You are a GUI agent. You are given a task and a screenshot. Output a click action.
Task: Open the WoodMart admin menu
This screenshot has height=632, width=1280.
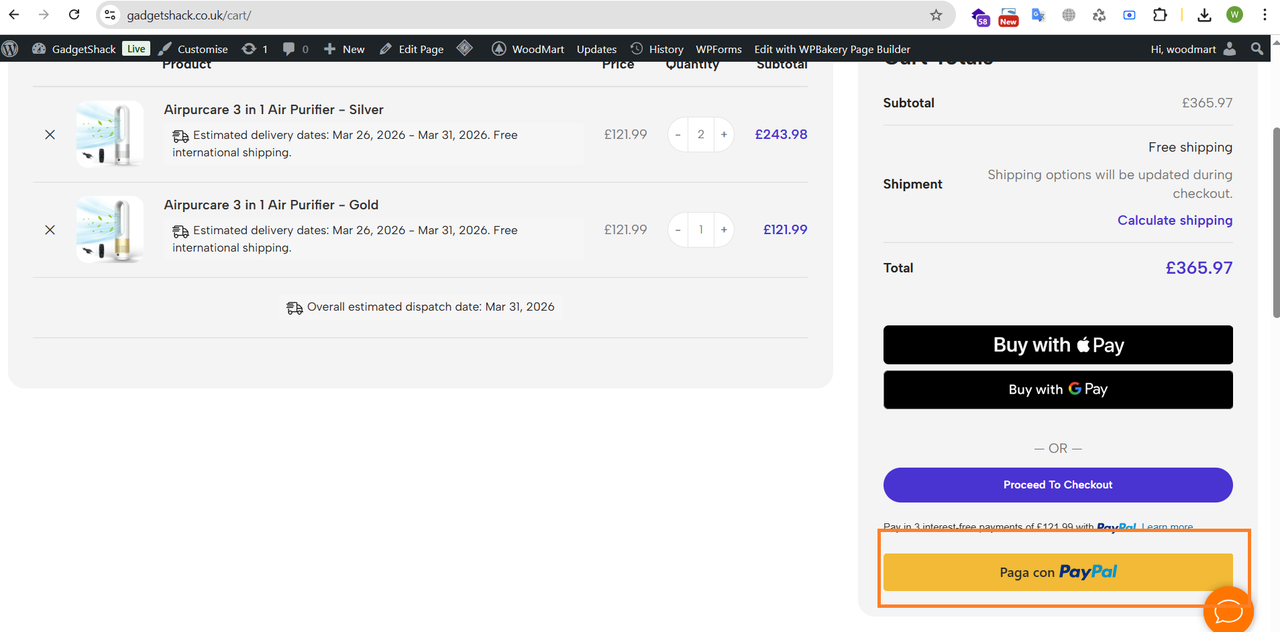tap(528, 48)
